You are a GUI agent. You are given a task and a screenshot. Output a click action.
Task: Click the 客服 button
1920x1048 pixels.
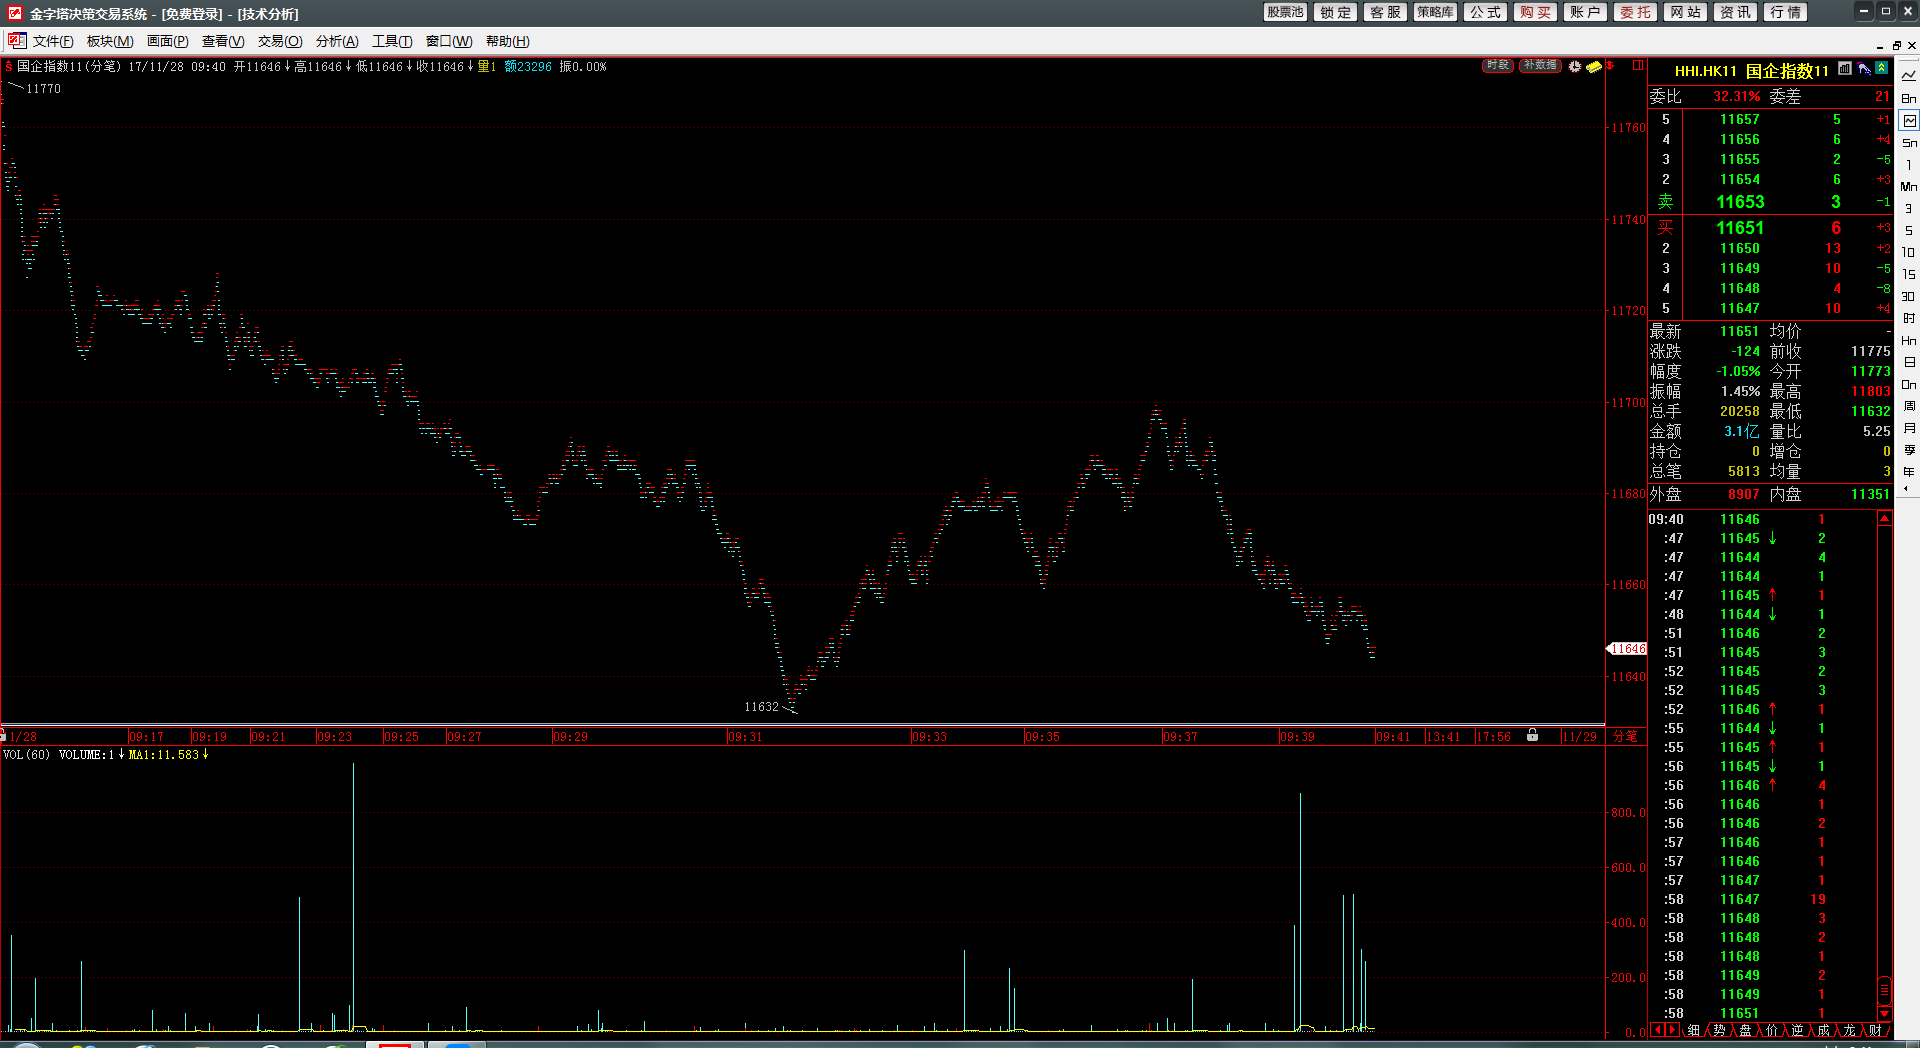(x=1385, y=12)
